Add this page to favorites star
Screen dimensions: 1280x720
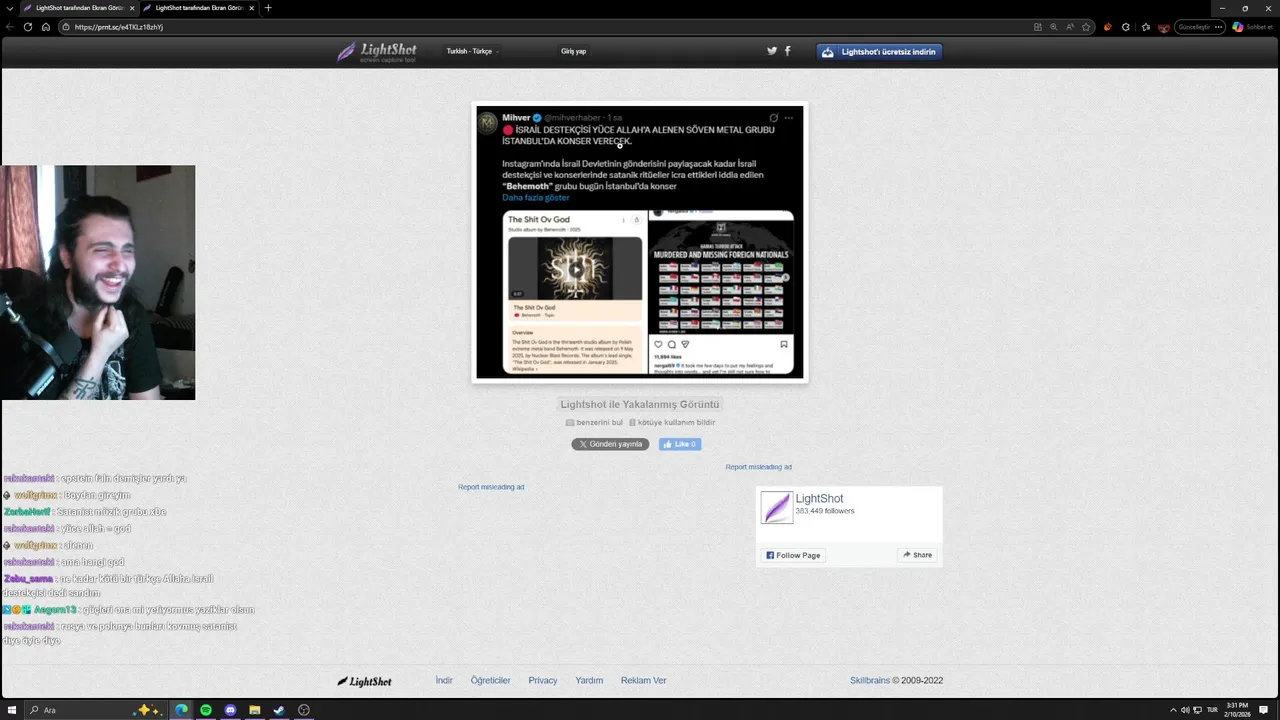click(1086, 27)
